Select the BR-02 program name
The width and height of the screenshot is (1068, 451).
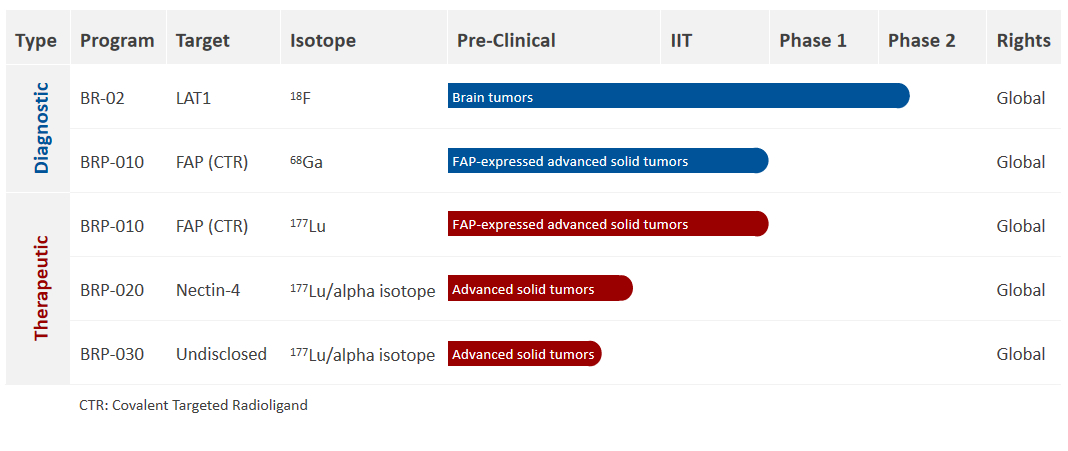tap(102, 98)
